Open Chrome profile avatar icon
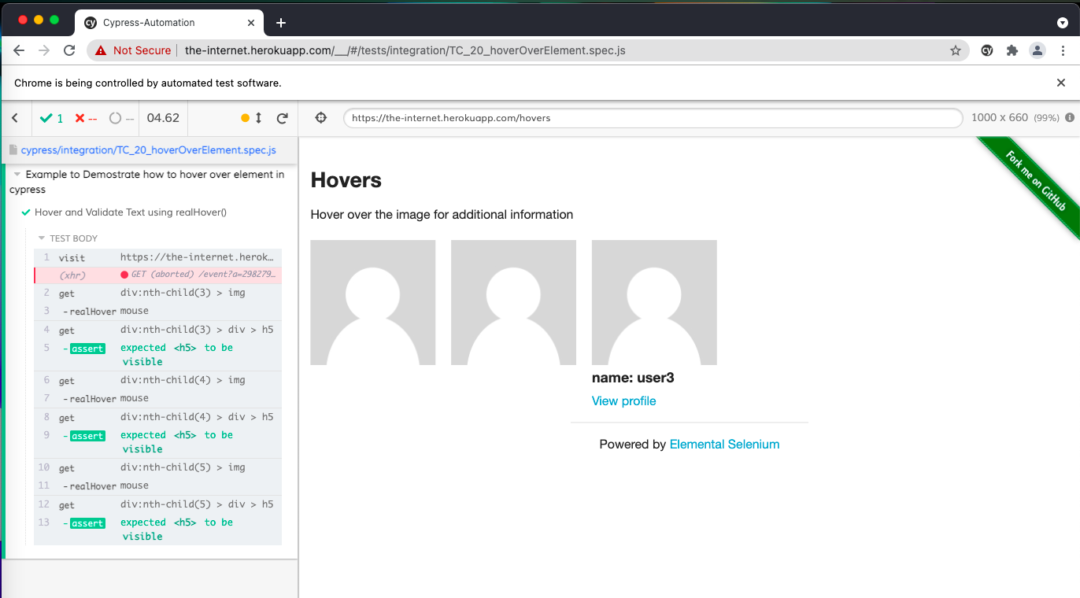Viewport: 1080px width, 598px height. (x=1037, y=50)
